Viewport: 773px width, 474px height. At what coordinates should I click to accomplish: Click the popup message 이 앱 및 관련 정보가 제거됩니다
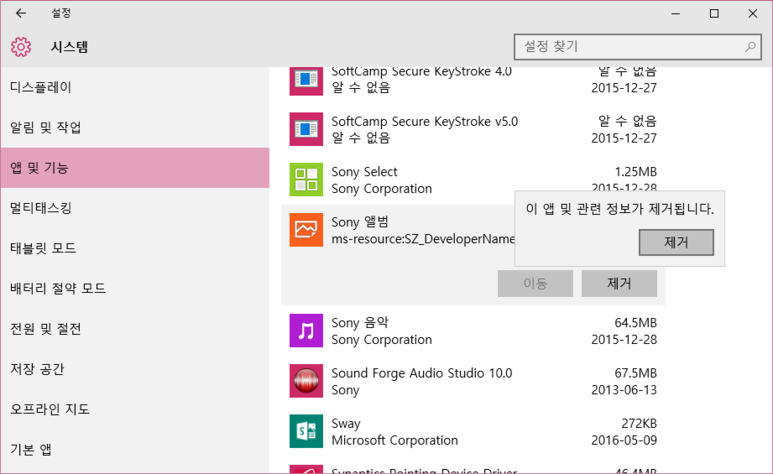click(x=620, y=209)
